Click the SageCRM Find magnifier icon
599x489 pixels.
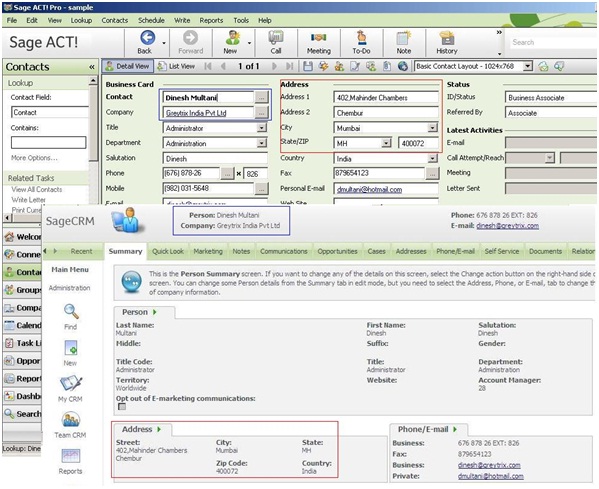[x=71, y=312]
